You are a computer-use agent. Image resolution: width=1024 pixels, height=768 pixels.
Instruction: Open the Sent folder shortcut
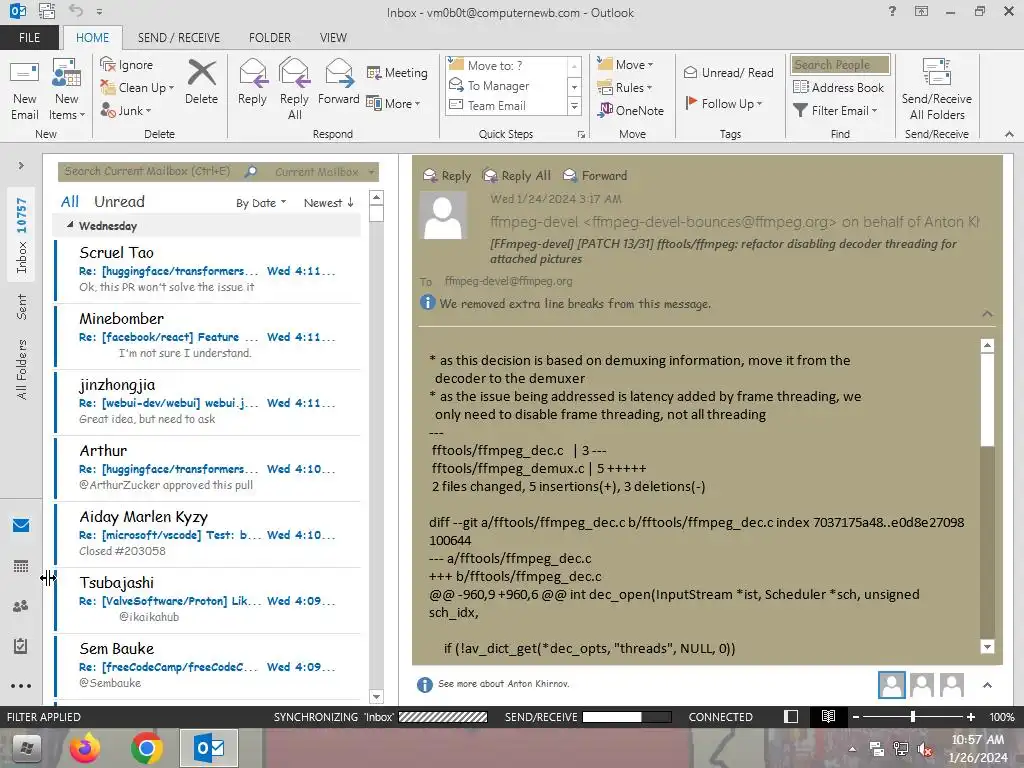click(22, 307)
